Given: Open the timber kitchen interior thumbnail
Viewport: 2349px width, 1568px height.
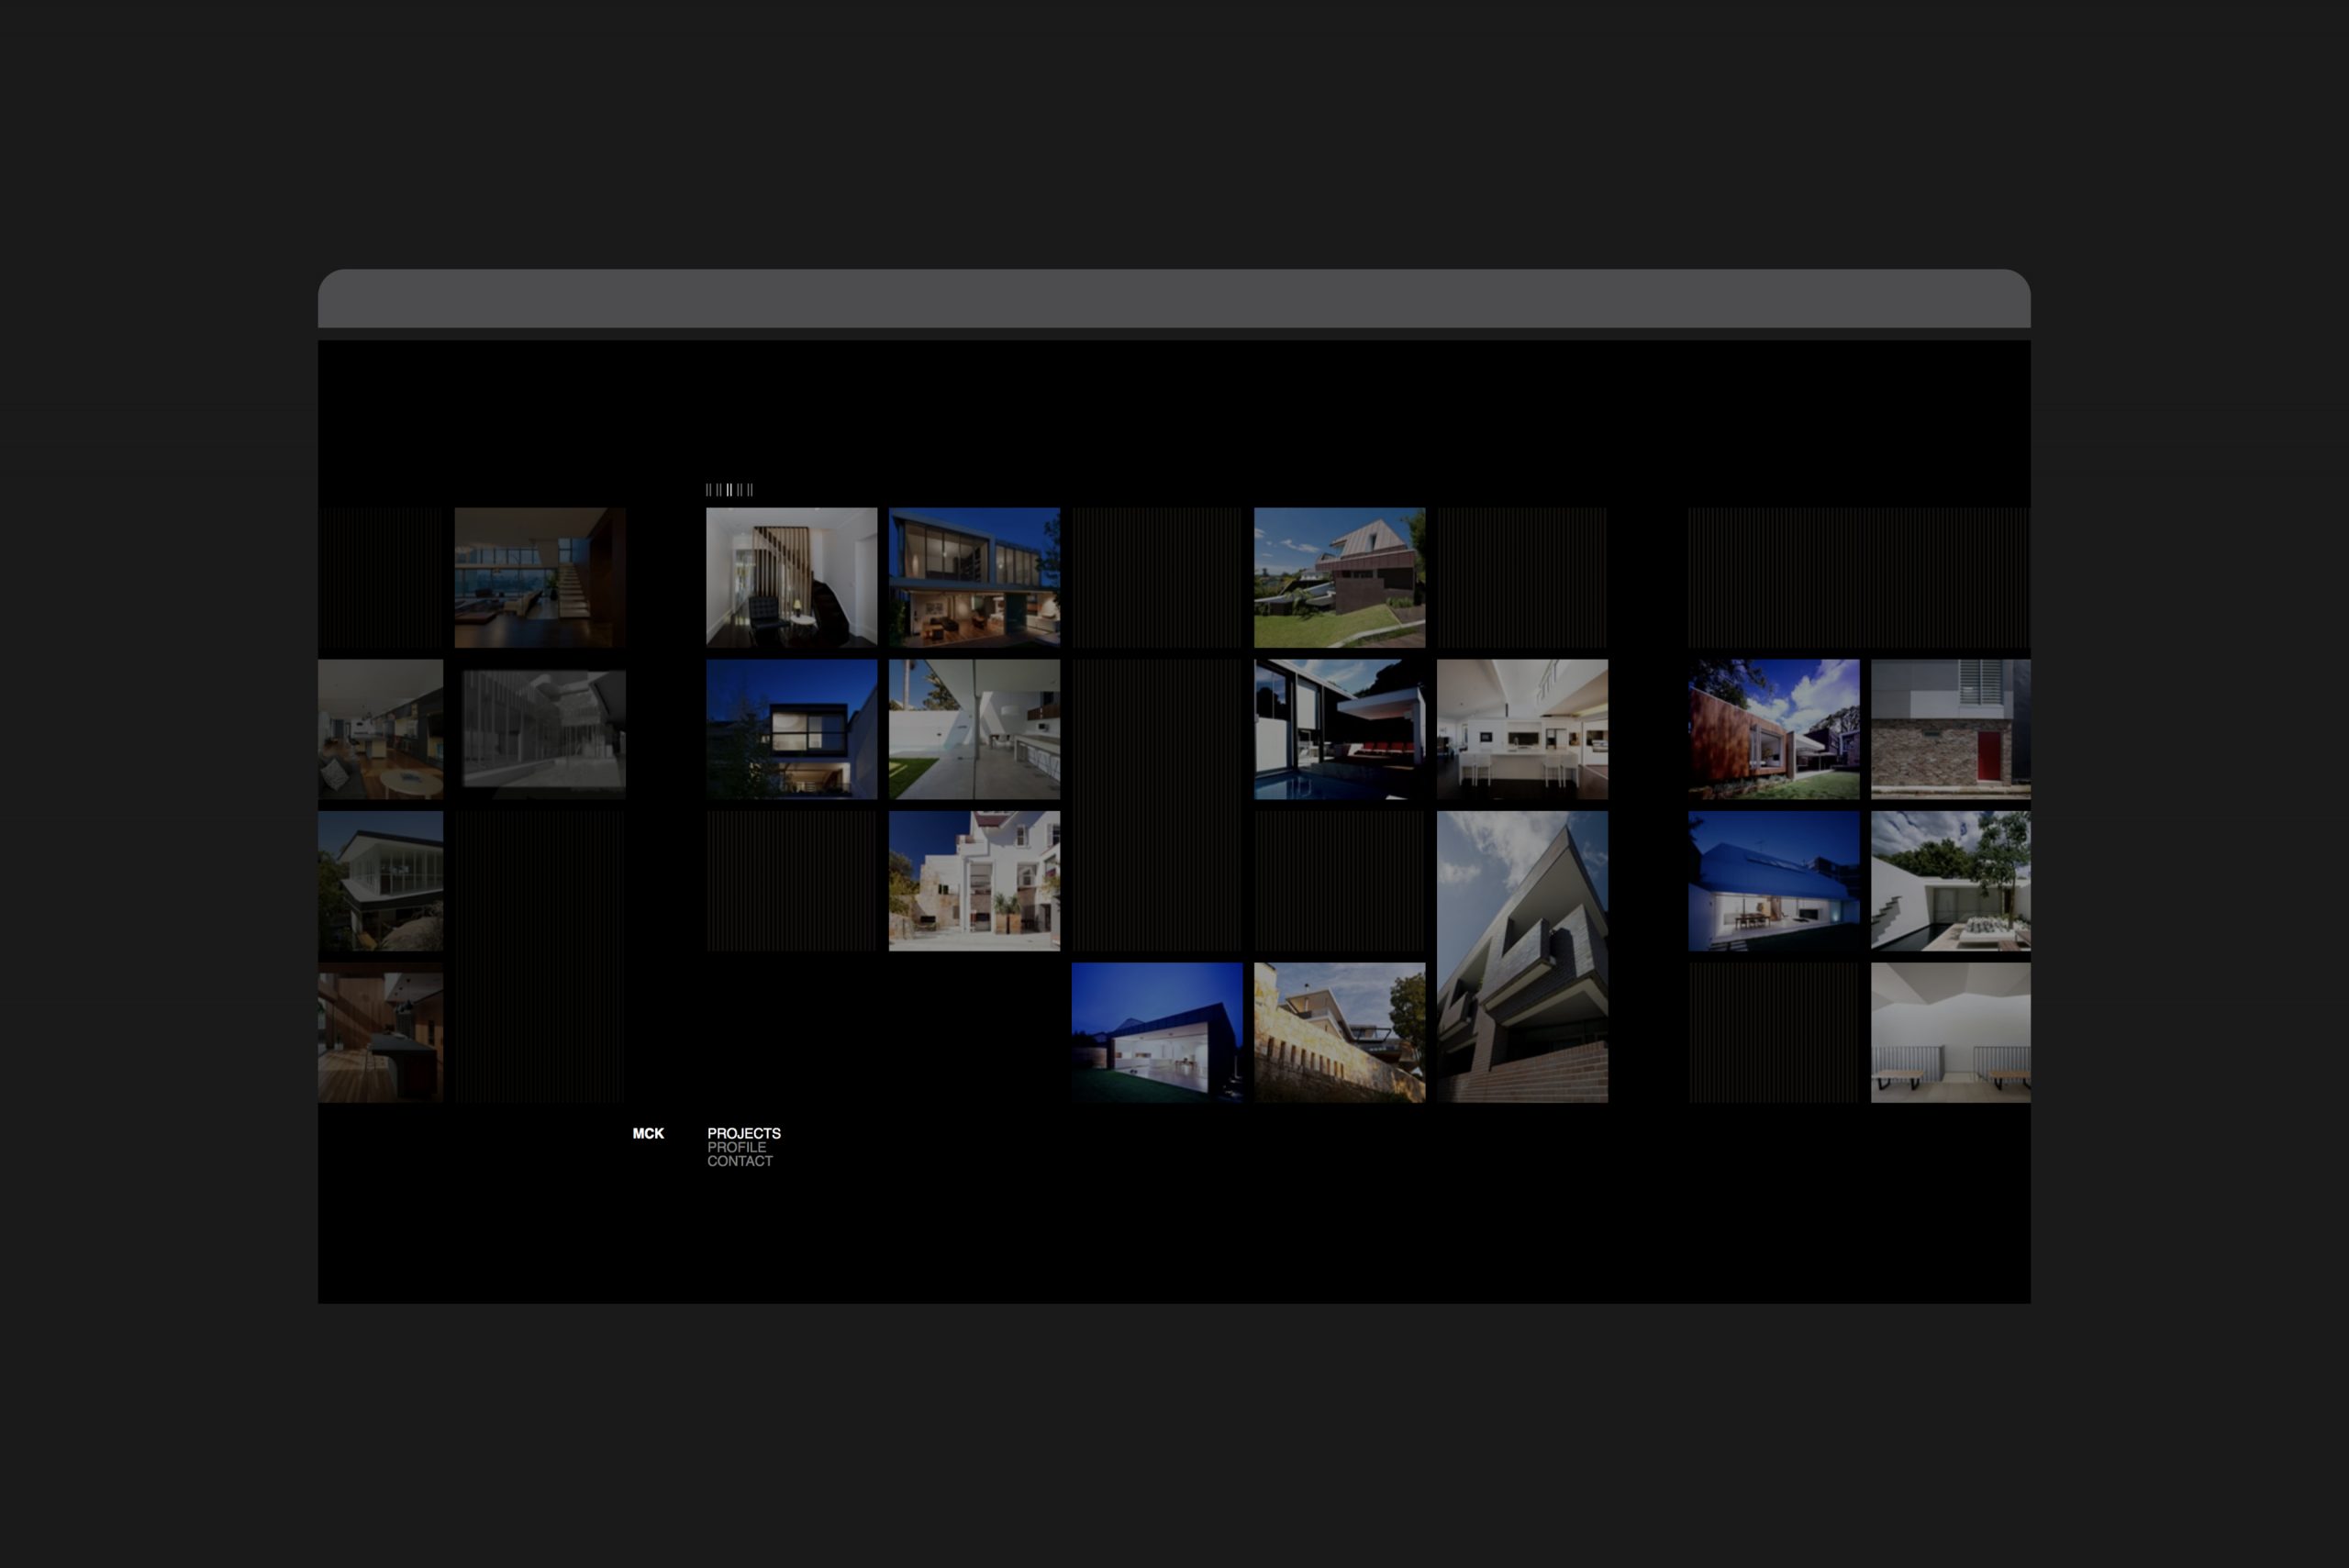Looking at the screenshot, I should [380, 1033].
